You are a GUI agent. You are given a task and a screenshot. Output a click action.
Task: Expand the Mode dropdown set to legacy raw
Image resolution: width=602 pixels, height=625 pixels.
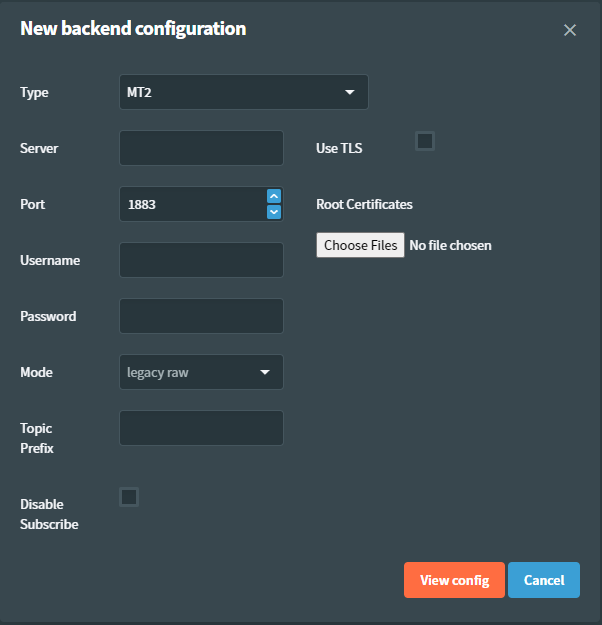(201, 372)
